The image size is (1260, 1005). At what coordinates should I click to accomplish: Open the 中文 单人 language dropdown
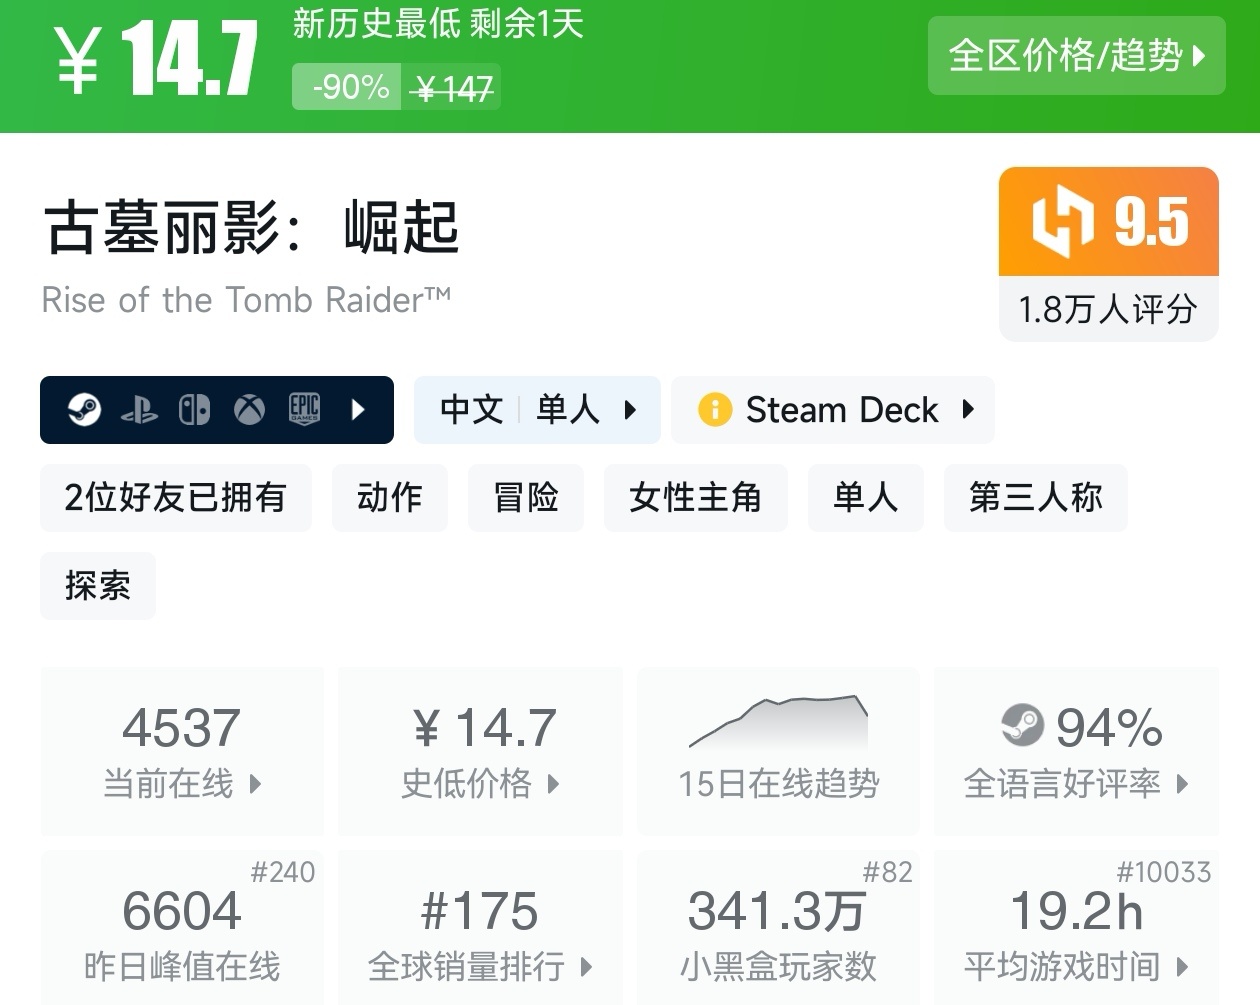(x=537, y=410)
